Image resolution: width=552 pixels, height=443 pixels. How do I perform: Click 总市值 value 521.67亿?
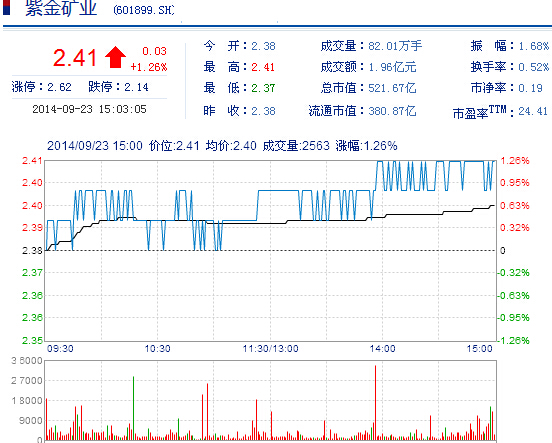tap(392, 88)
